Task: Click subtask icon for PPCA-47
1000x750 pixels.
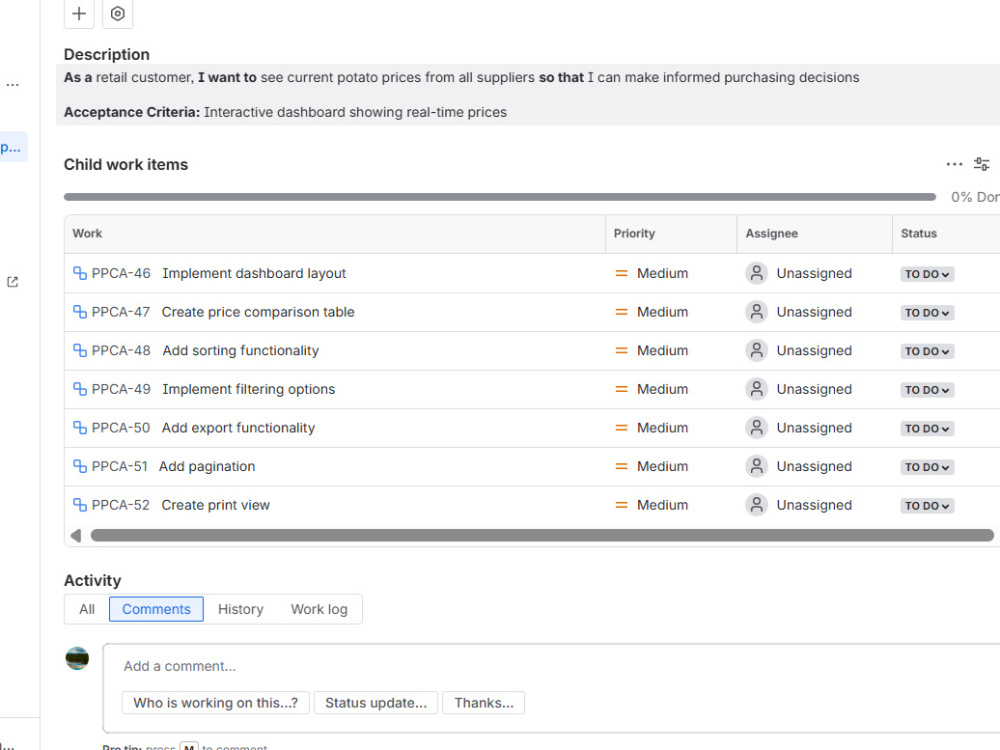Action: pos(80,312)
